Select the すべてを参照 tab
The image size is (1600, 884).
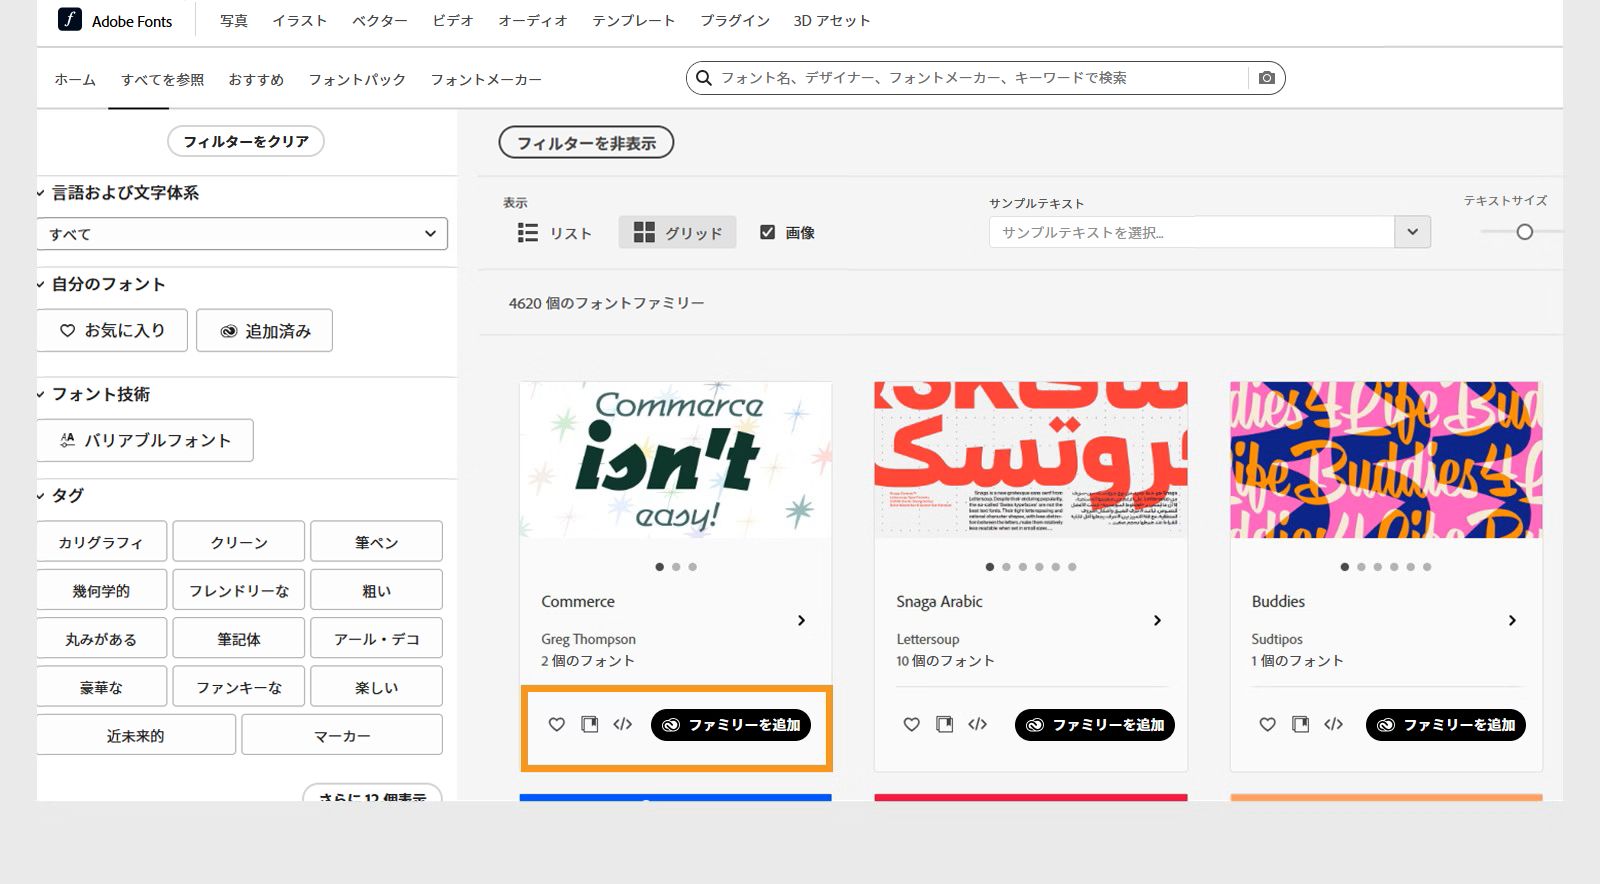[x=163, y=79]
